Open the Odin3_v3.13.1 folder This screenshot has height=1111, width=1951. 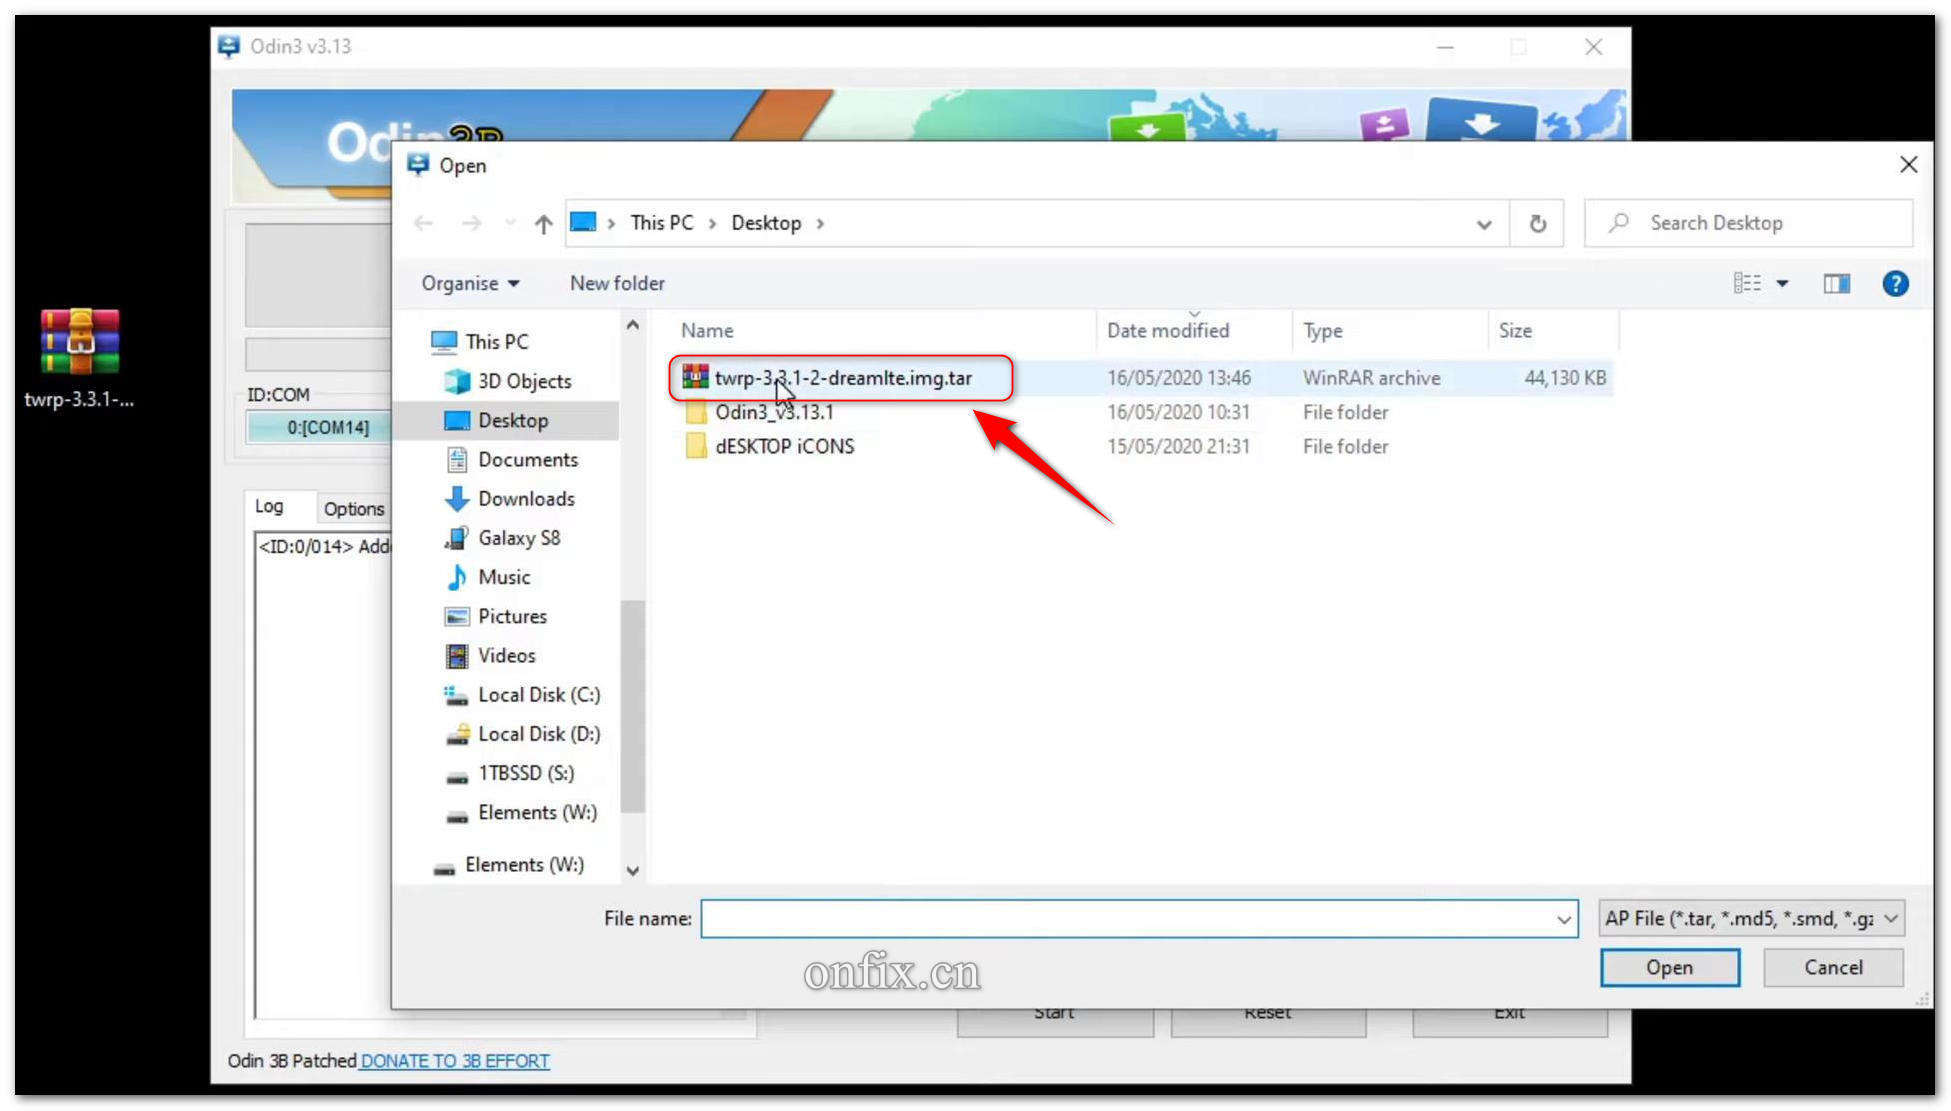click(773, 412)
